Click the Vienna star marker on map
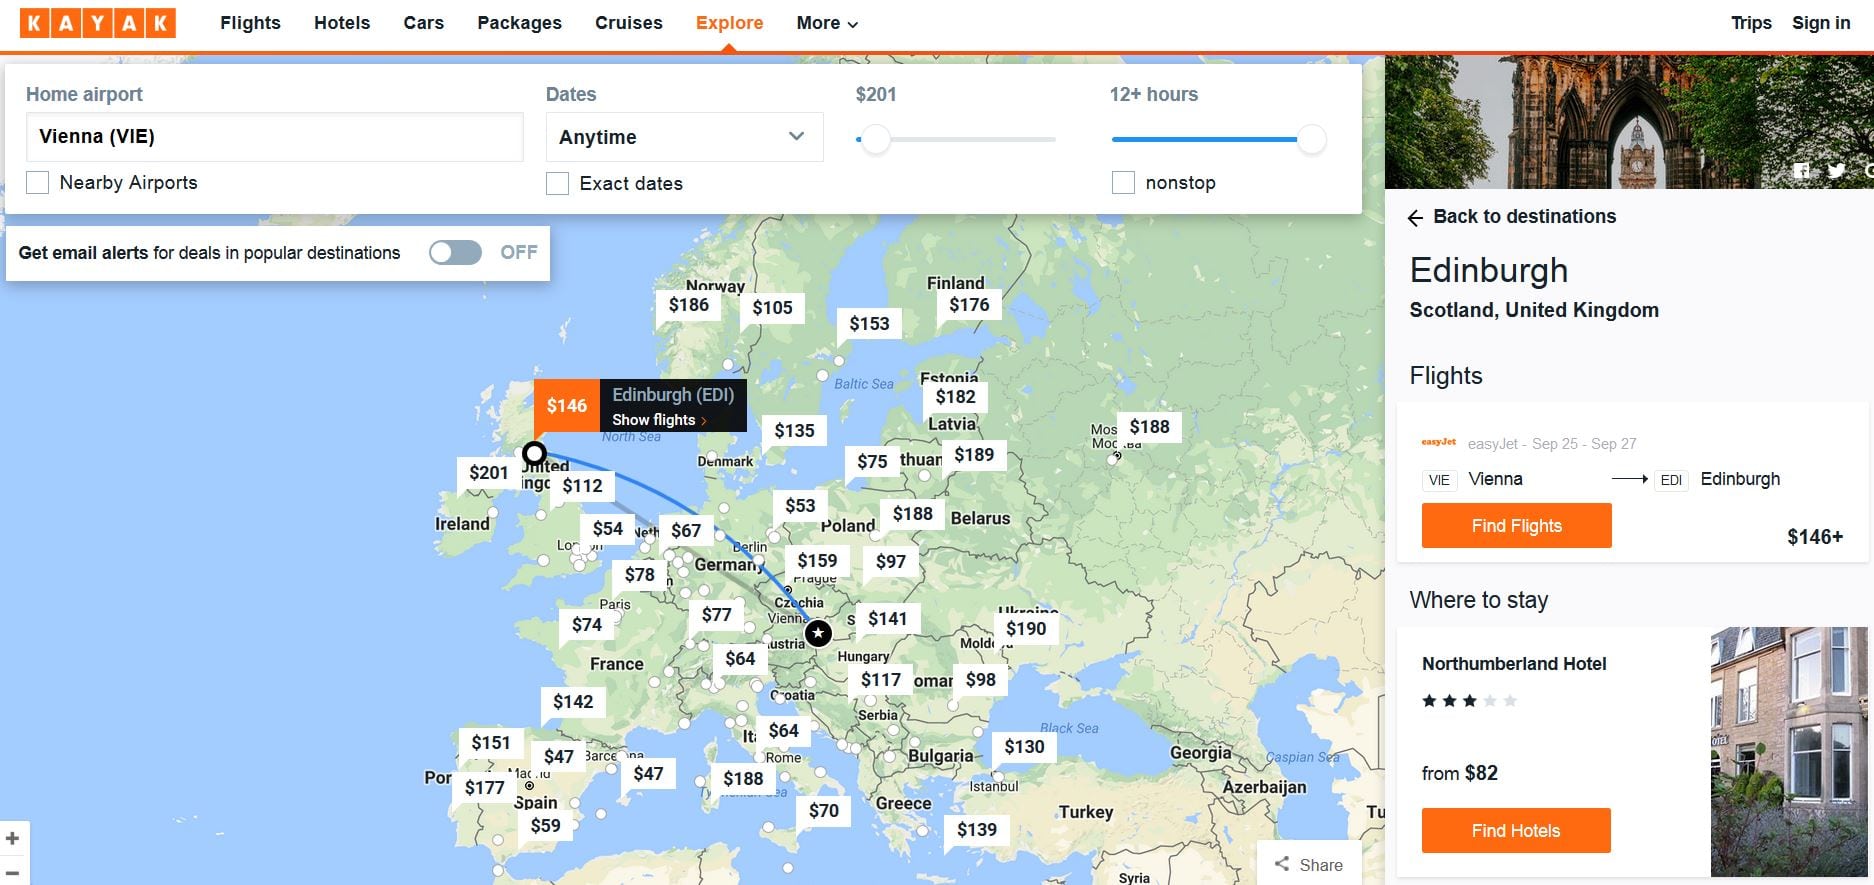Viewport: 1874px width, 885px height. 818,633
